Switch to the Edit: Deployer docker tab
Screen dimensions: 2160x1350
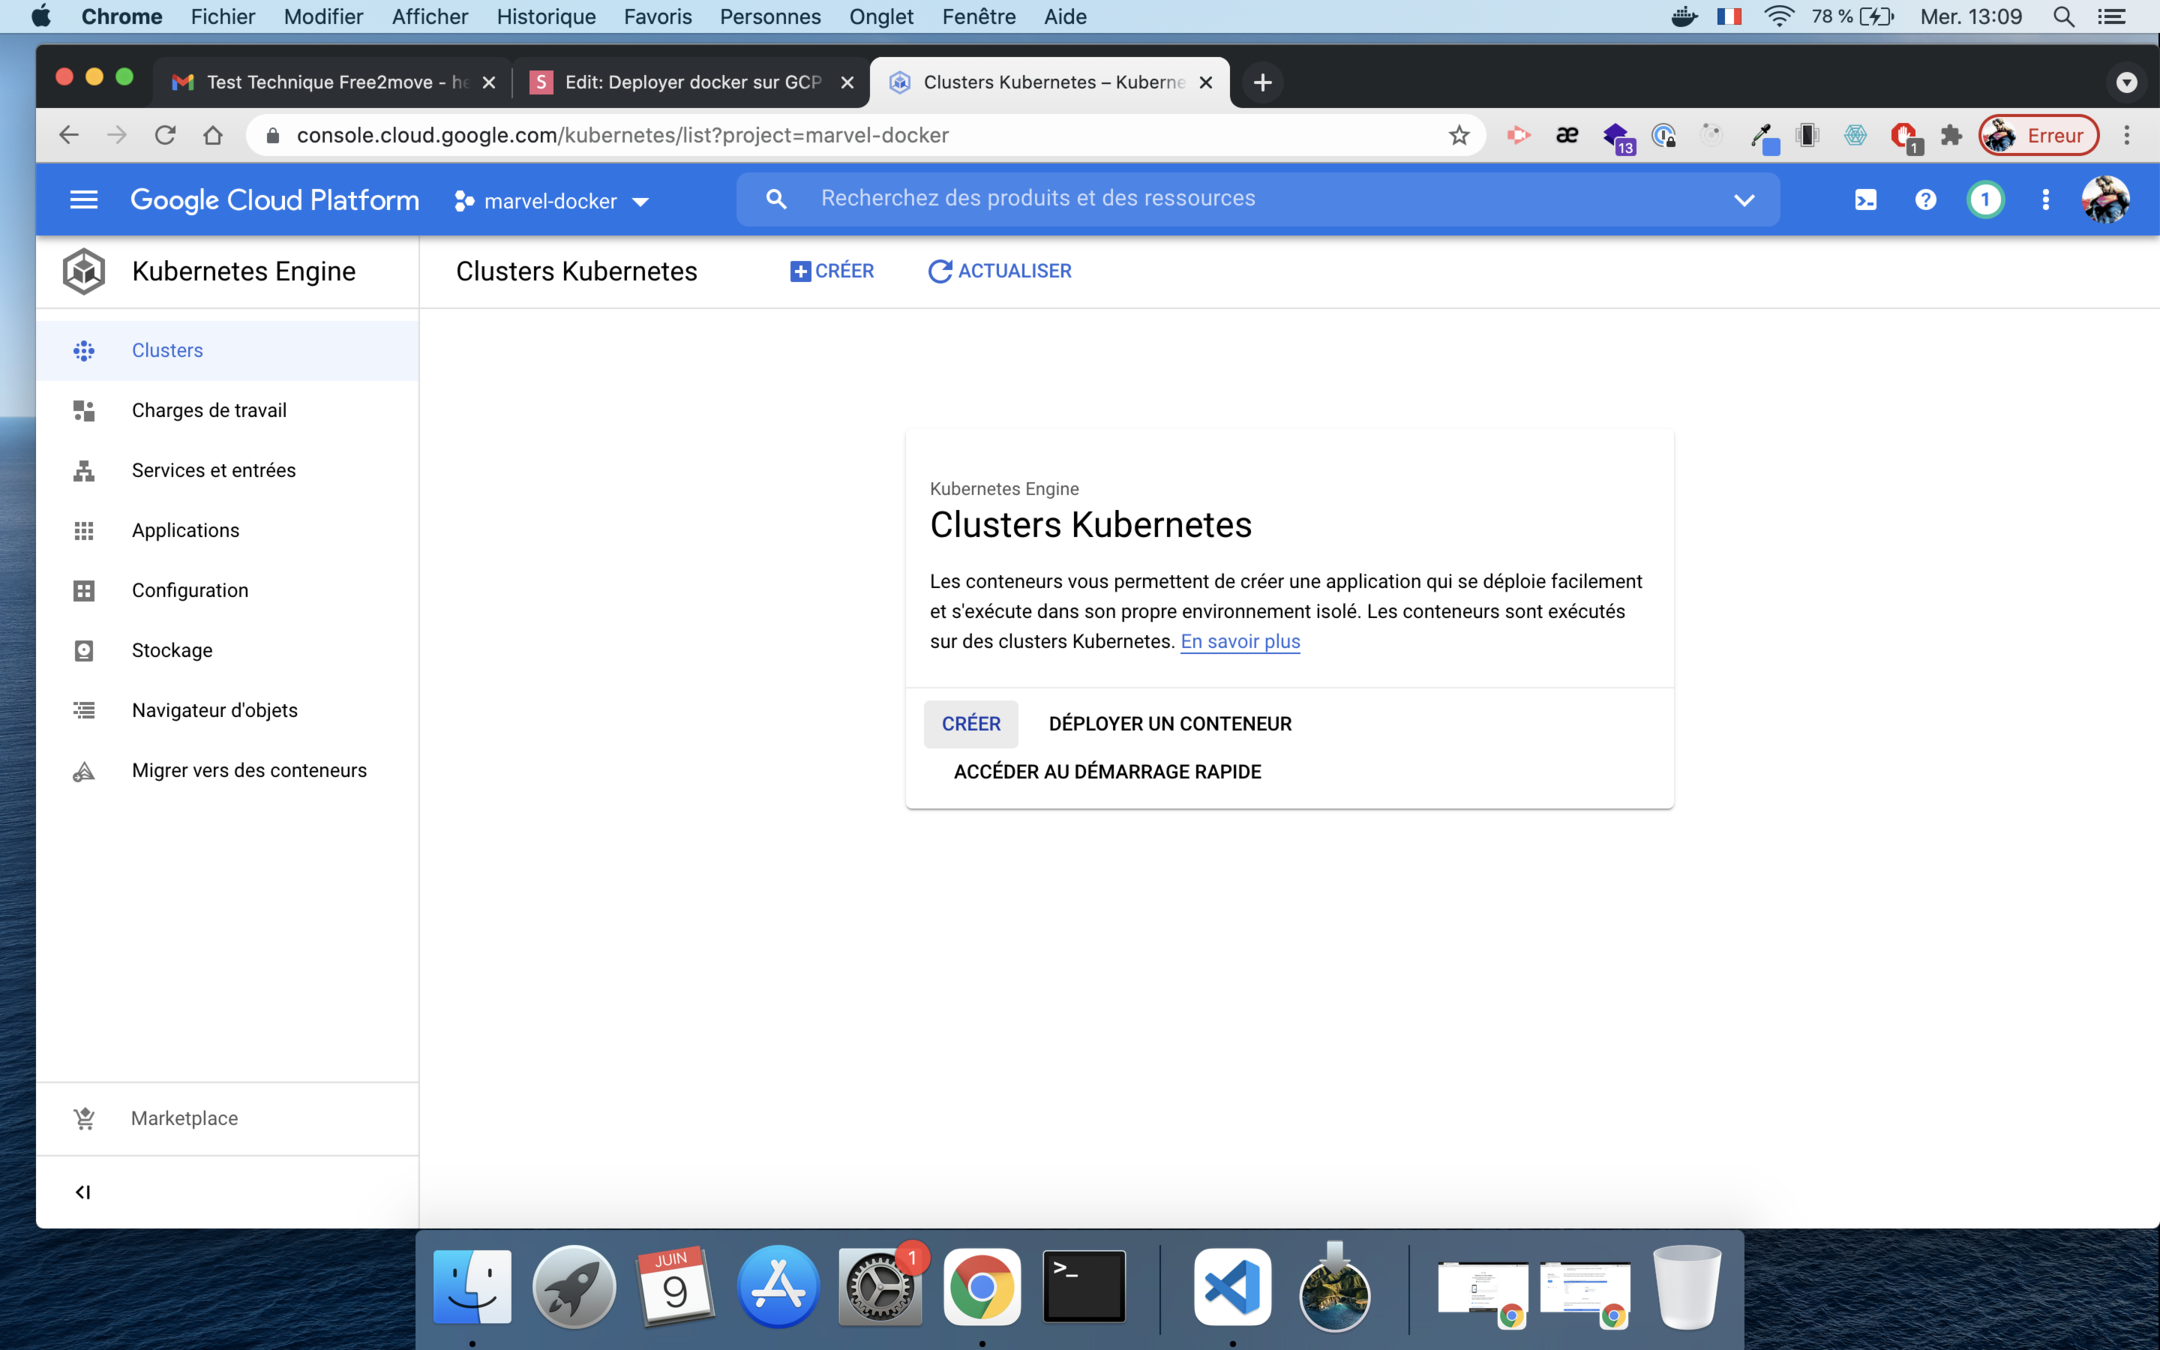691,82
